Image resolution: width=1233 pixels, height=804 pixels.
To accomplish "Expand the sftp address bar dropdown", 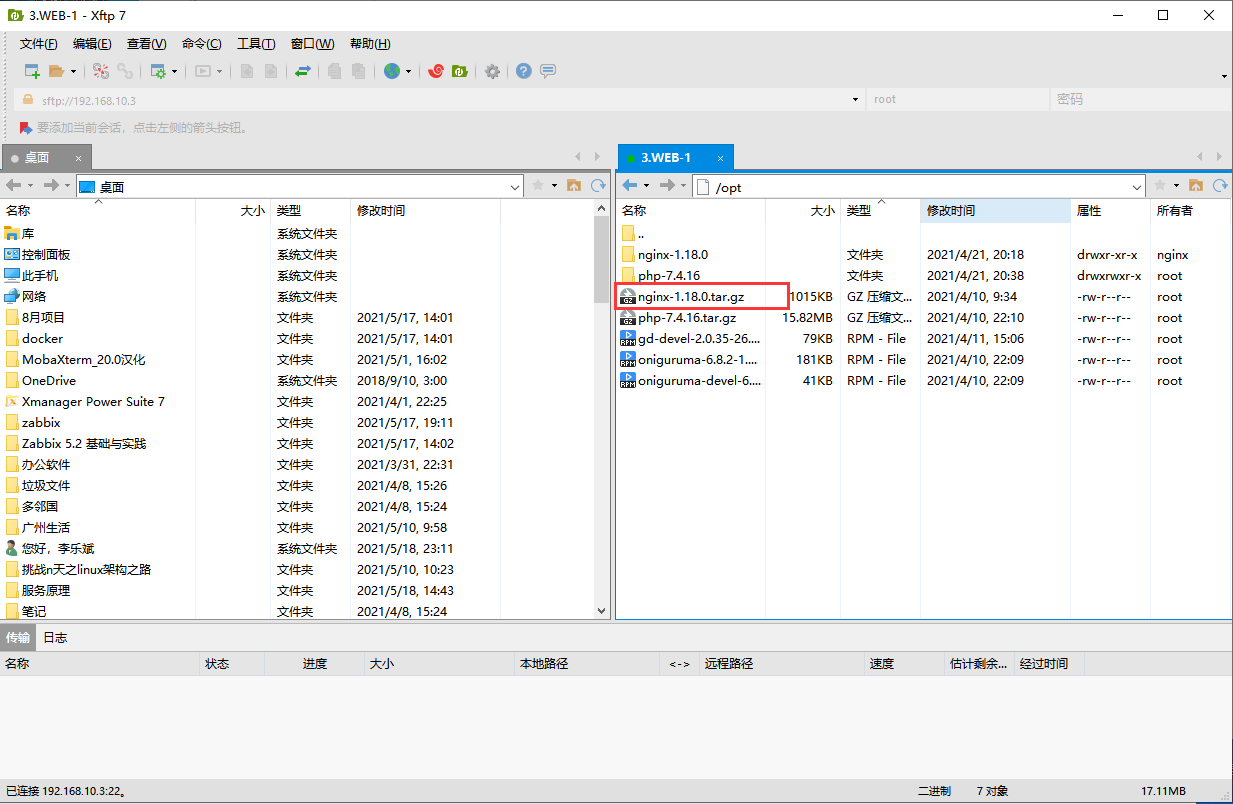I will click(855, 100).
